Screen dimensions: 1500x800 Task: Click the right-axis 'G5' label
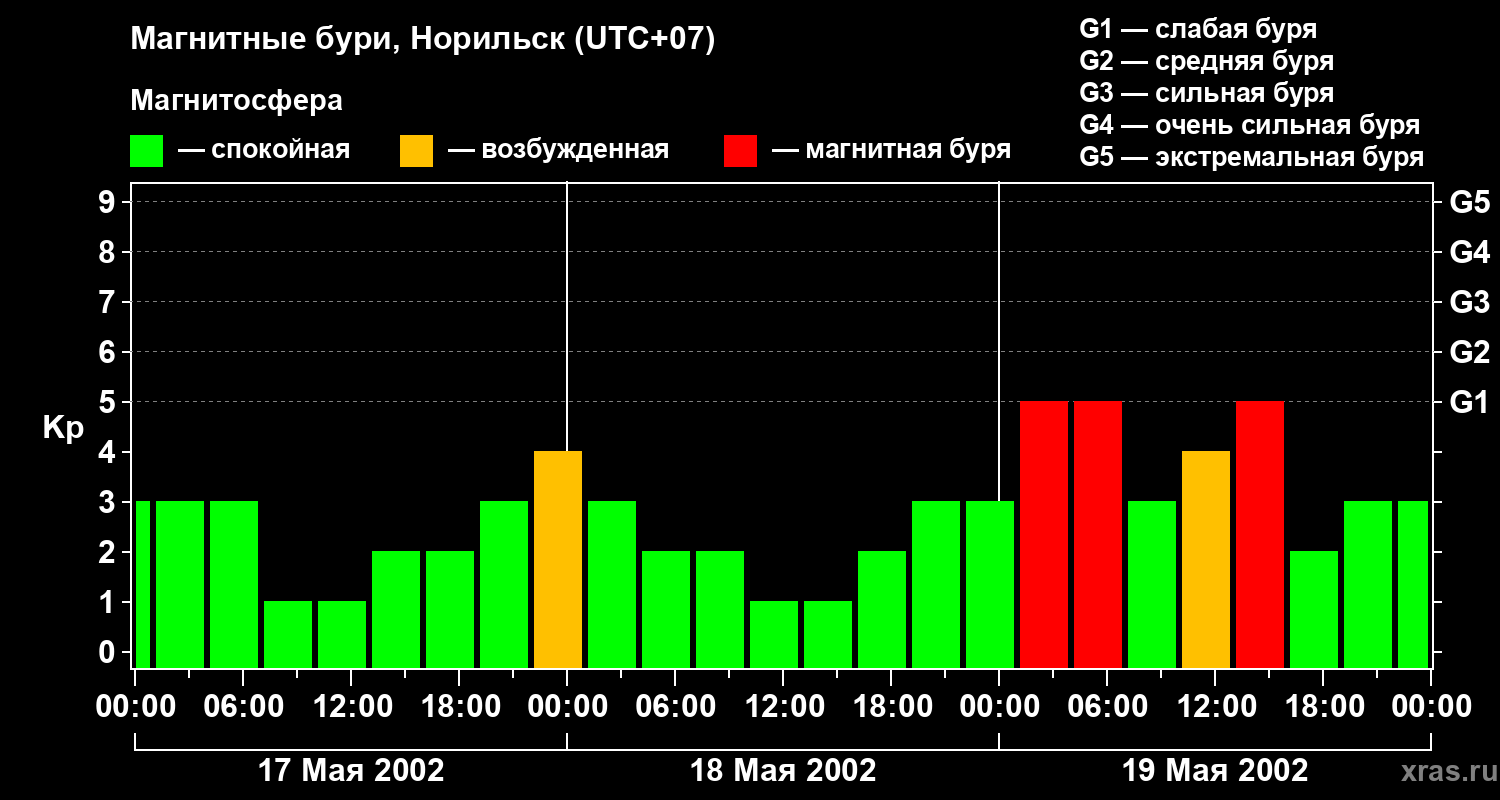1470,202
